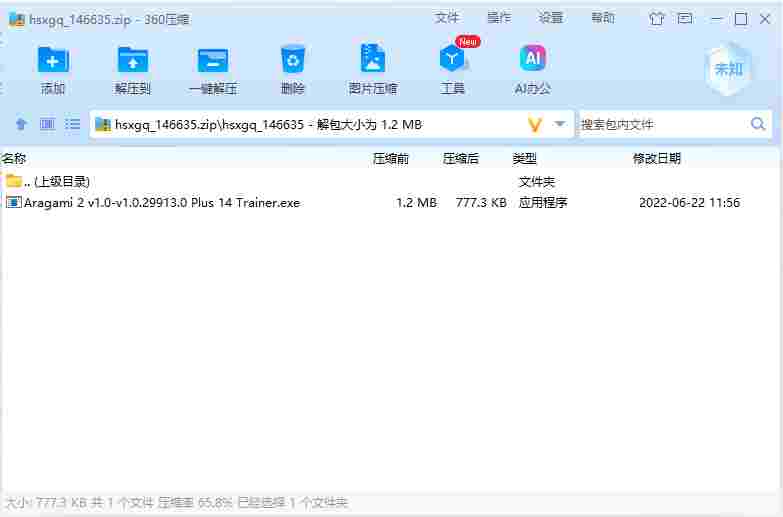Click the 2022-06-22 11:56 date cell
The image size is (783, 517).
(690, 203)
